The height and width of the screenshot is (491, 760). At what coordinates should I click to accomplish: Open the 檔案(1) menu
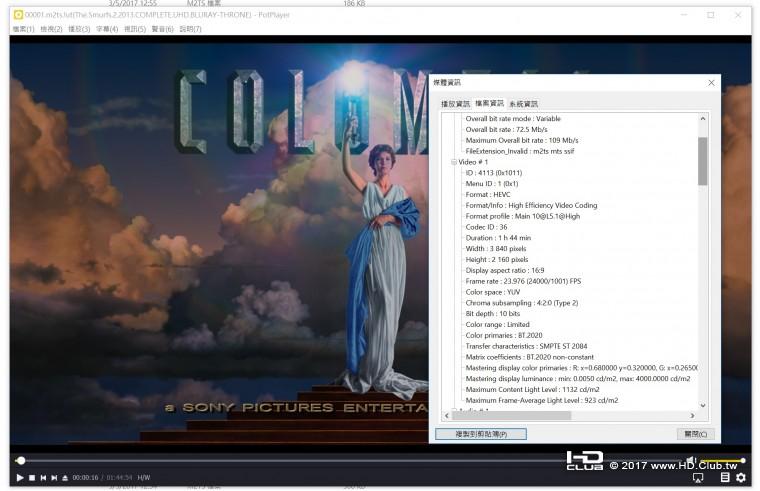tap(23, 29)
